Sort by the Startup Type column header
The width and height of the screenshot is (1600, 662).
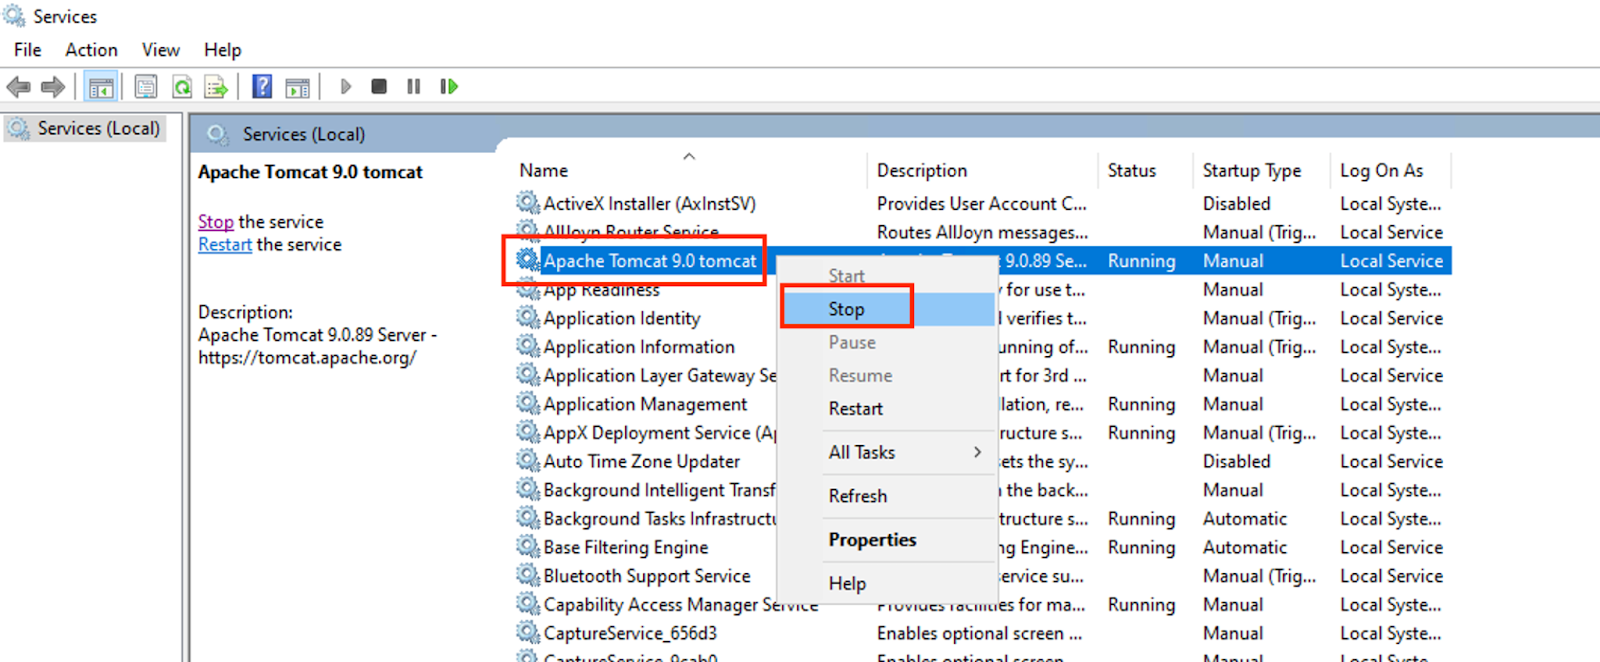point(1252,171)
